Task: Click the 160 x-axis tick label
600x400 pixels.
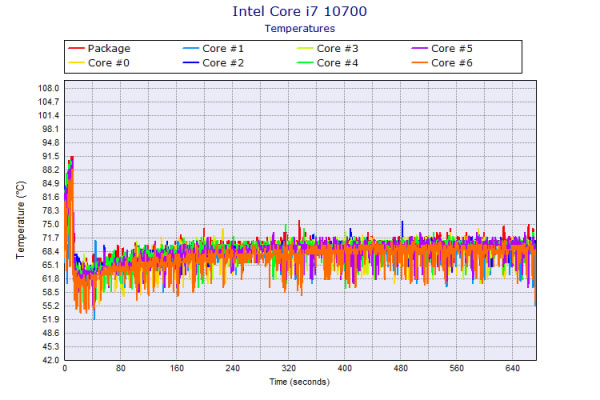Action: (x=177, y=368)
